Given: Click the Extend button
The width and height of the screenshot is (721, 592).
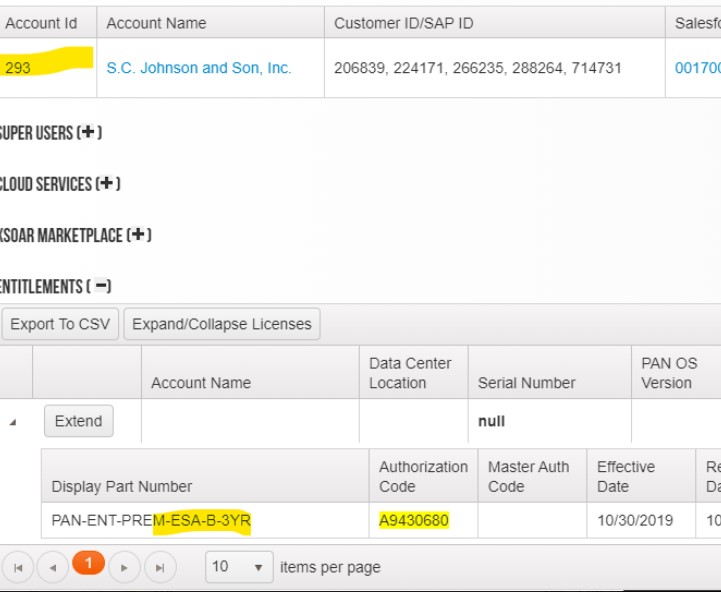Looking at the screenshot, I should point(78,421).
